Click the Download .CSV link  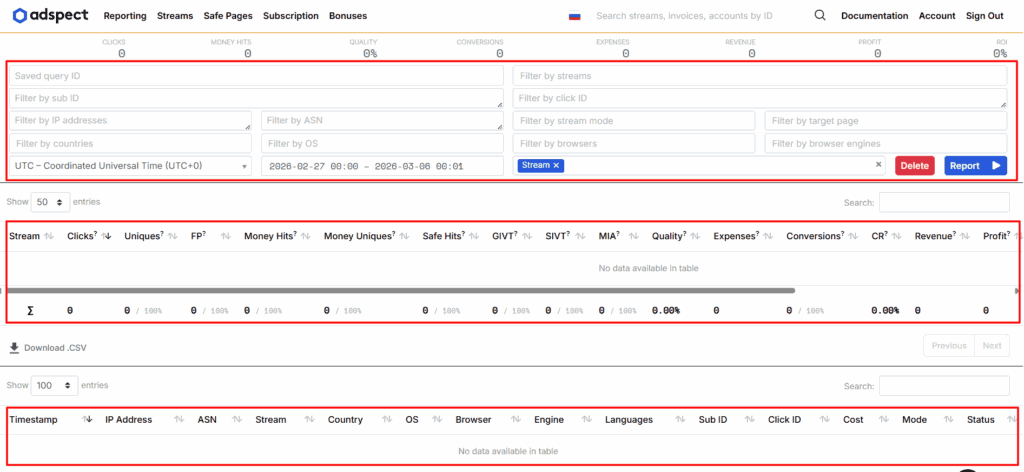tap(52, 348)
